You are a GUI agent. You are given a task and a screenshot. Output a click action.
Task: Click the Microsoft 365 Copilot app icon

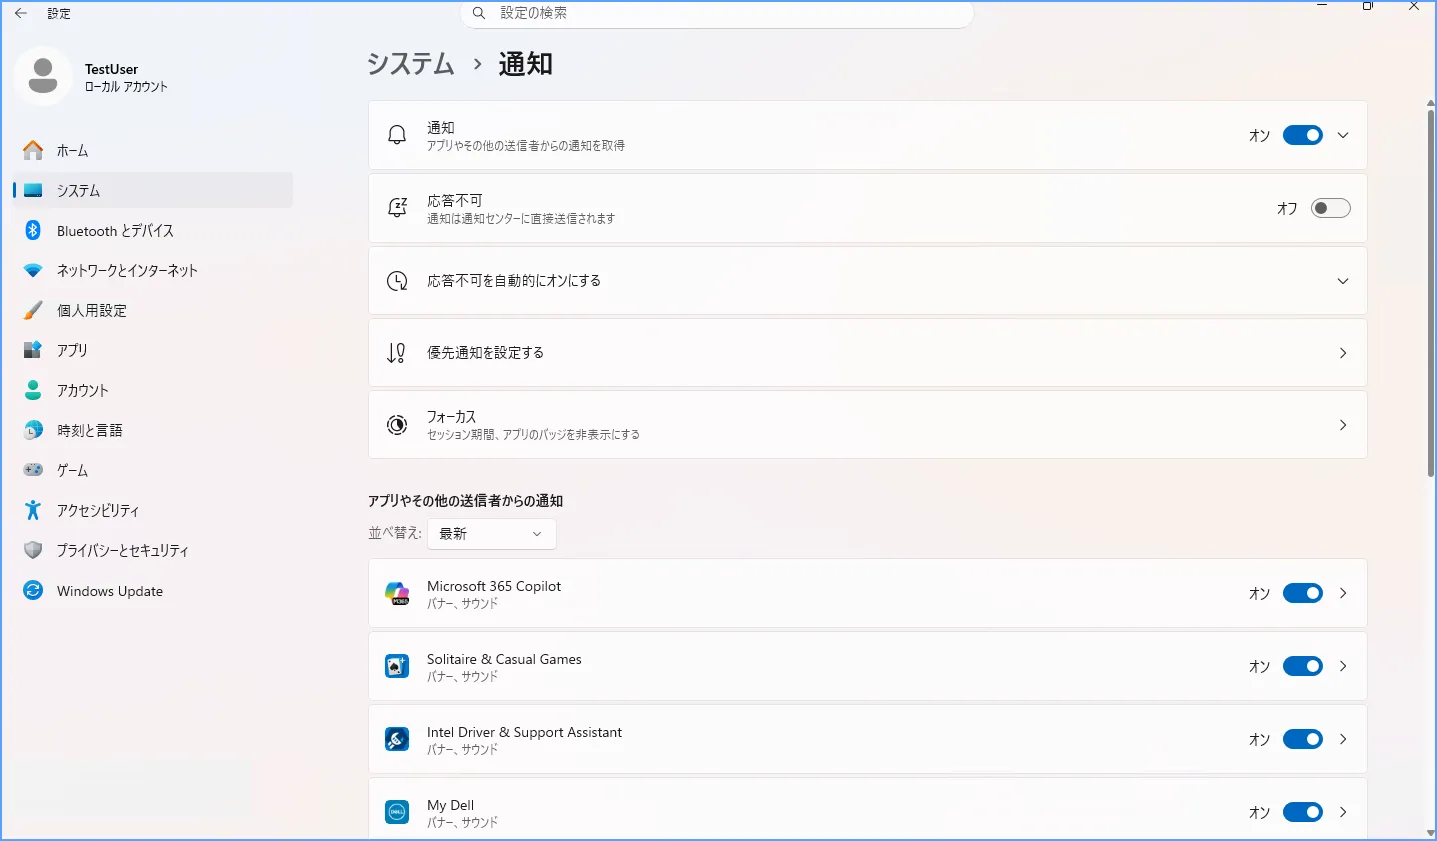coord(397,593)
